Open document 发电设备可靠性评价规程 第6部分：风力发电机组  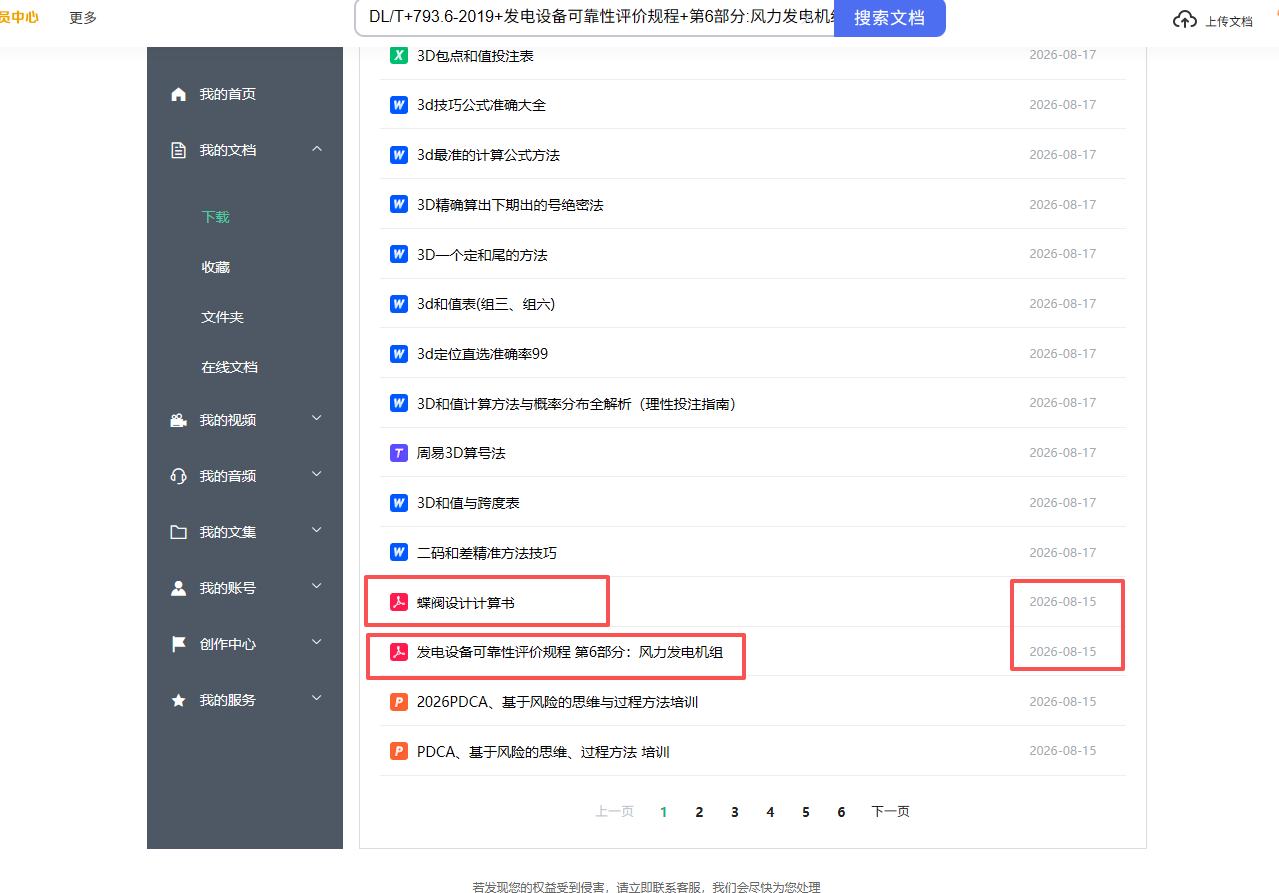click(570, 652)
